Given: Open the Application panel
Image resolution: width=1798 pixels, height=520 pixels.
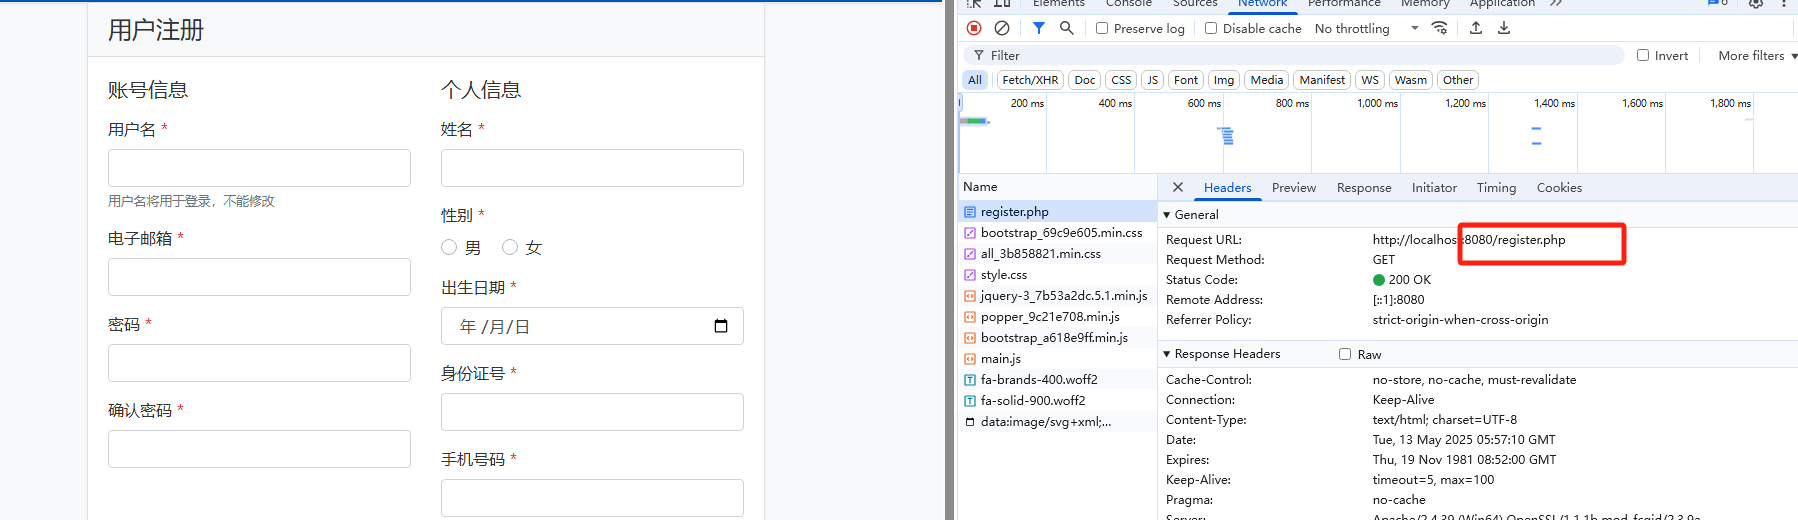Looking at the screenshot, I should click(x=1502, y=4).
